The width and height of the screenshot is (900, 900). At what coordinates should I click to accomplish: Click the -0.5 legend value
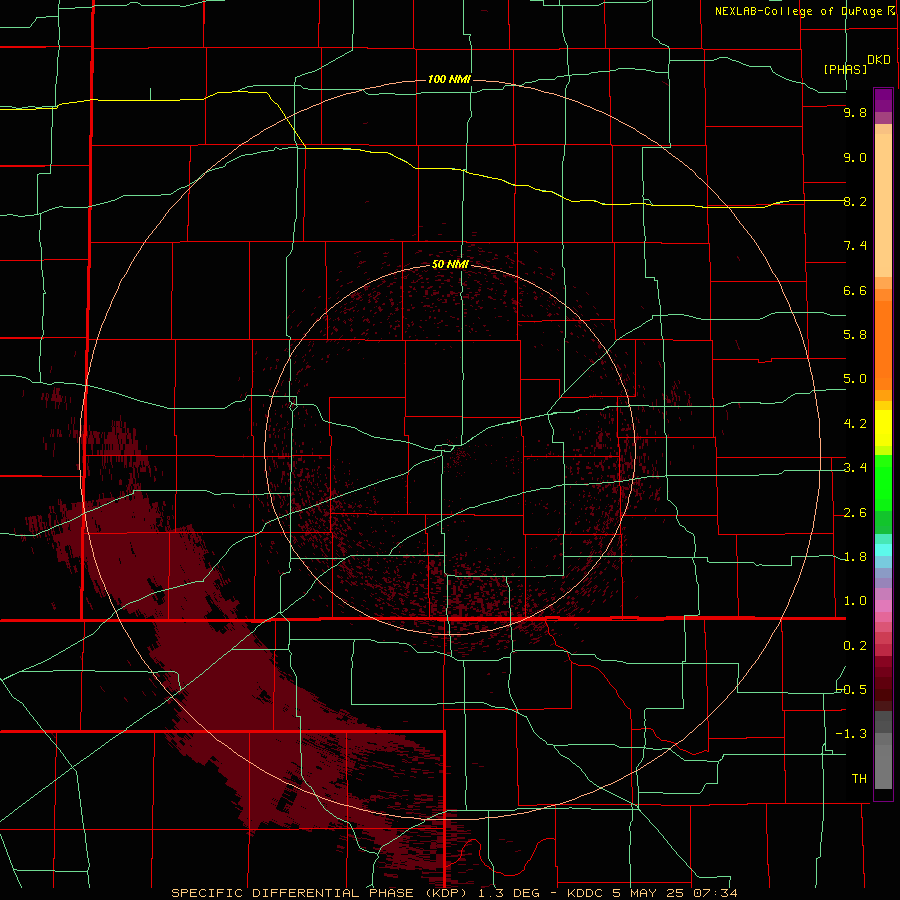click(x=852, y=690)
